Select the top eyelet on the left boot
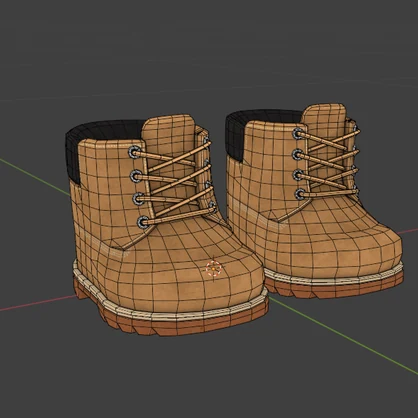The width and height of the screenshot is (418, 418). pyautogui.click(x=134, y=152)
